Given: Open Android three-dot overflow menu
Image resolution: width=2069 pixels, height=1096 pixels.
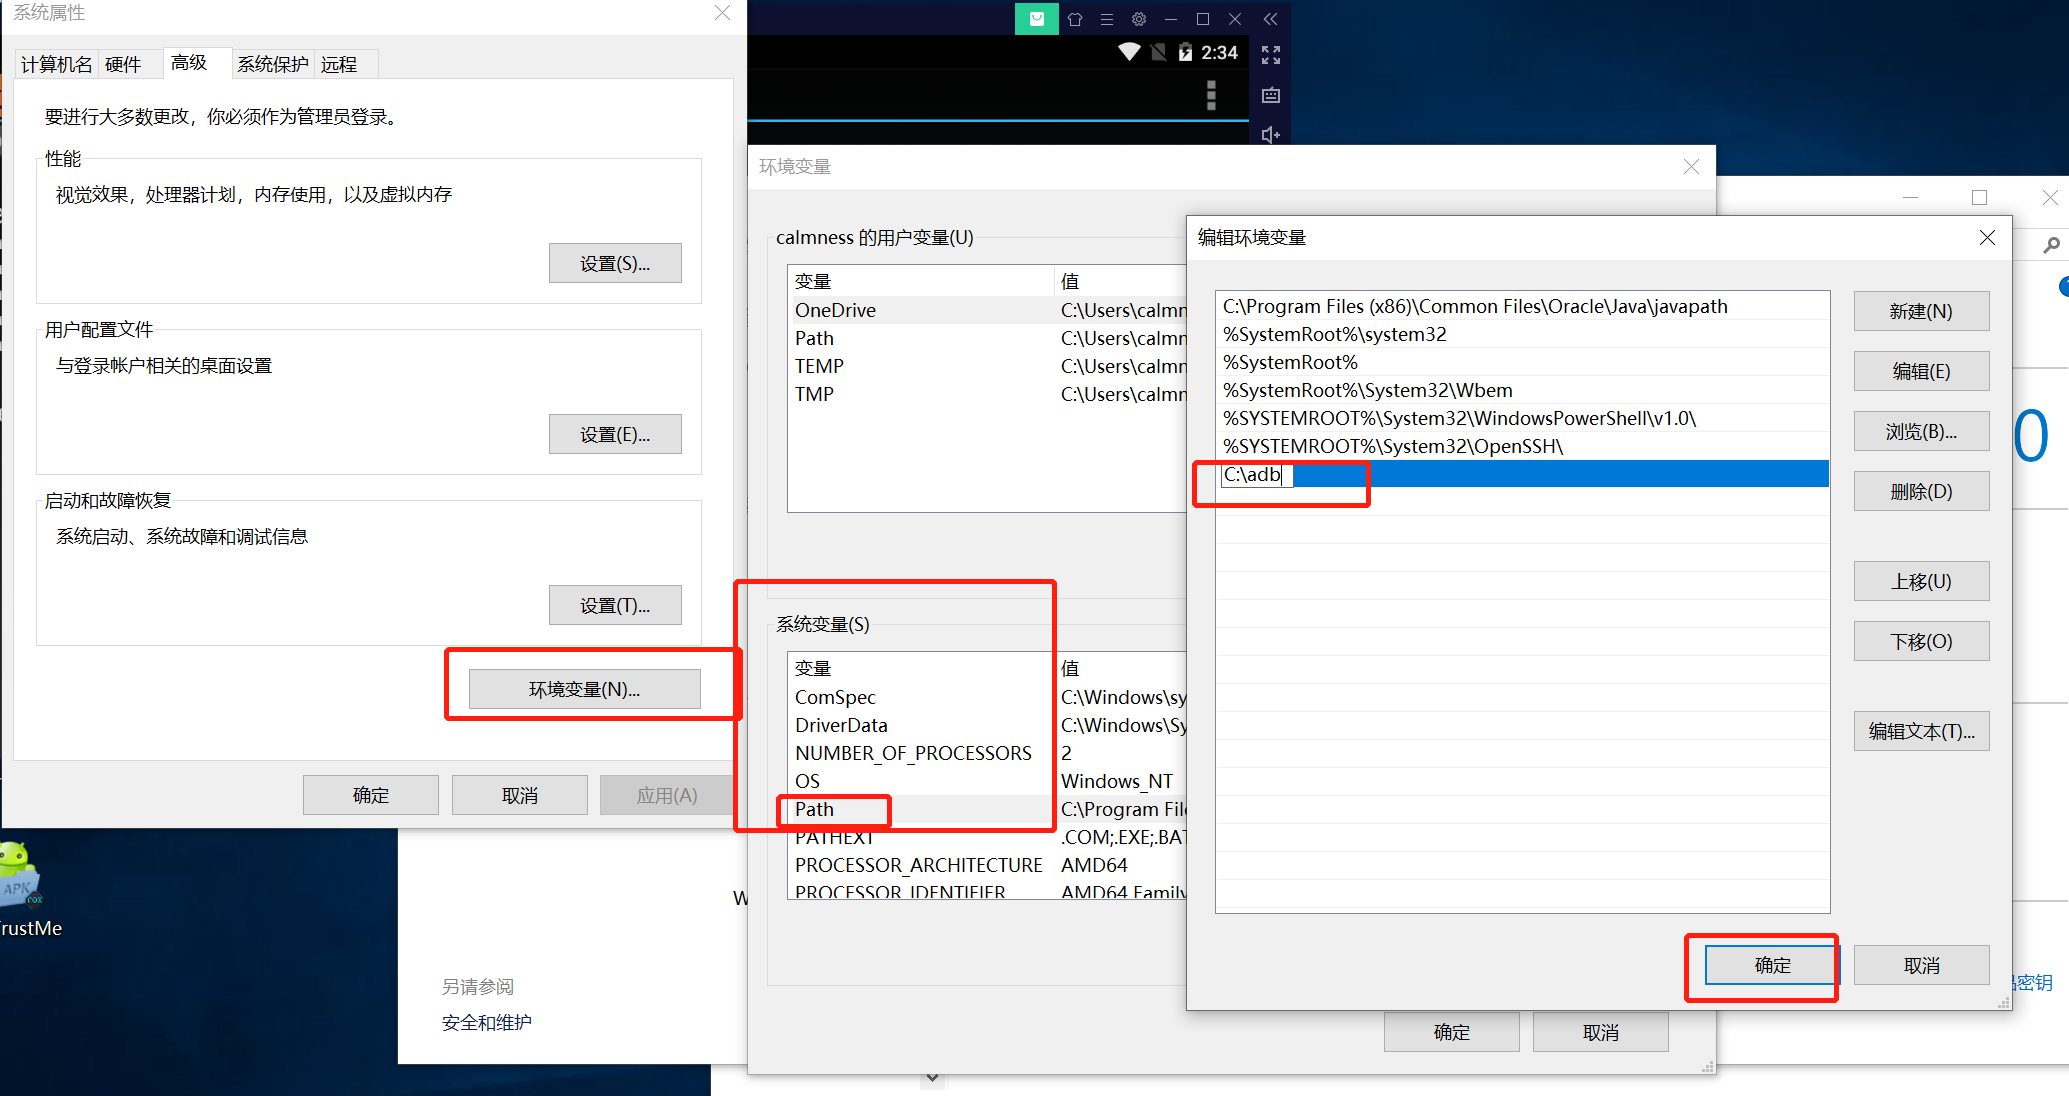Looking at the screenshot, I should (1211, 95).
